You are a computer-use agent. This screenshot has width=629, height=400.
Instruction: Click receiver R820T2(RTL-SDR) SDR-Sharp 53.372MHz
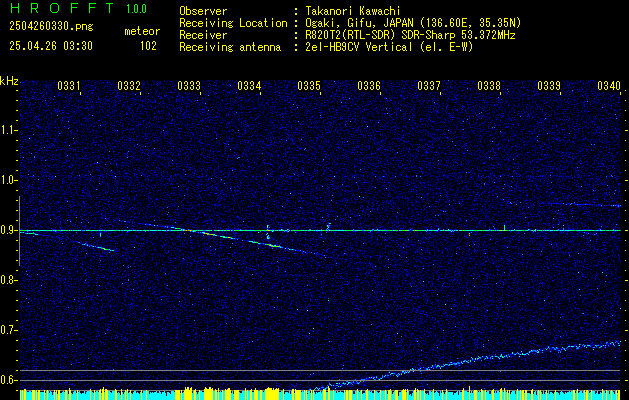point(410,35)
